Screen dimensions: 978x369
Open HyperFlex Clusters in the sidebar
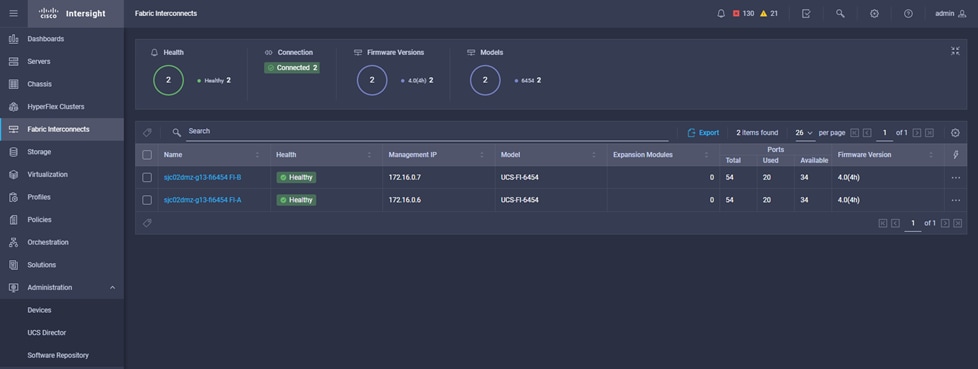pyautogui.click(x=62, y=107)
